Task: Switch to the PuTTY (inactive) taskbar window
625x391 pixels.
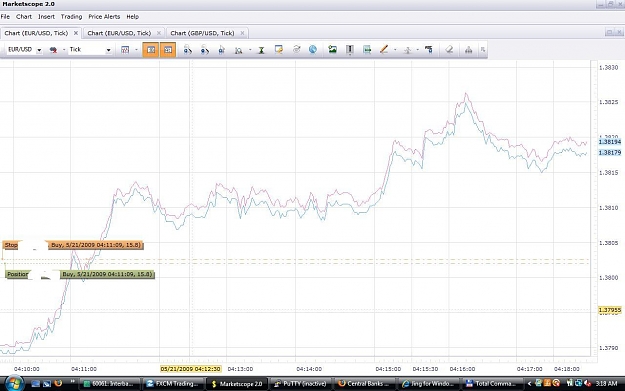Action: pyautogui.click(x=301, y=384)
